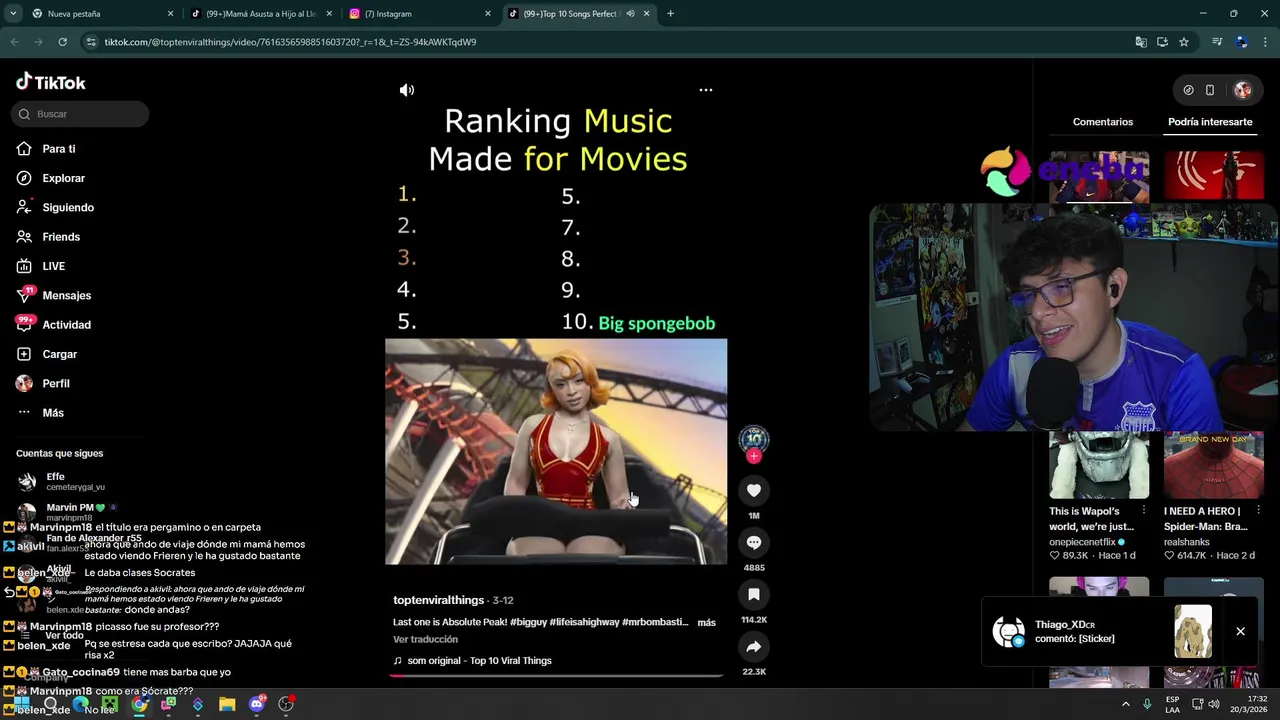
Task: Open Chrome from the taskbar
Action: (x=139, y=705)
